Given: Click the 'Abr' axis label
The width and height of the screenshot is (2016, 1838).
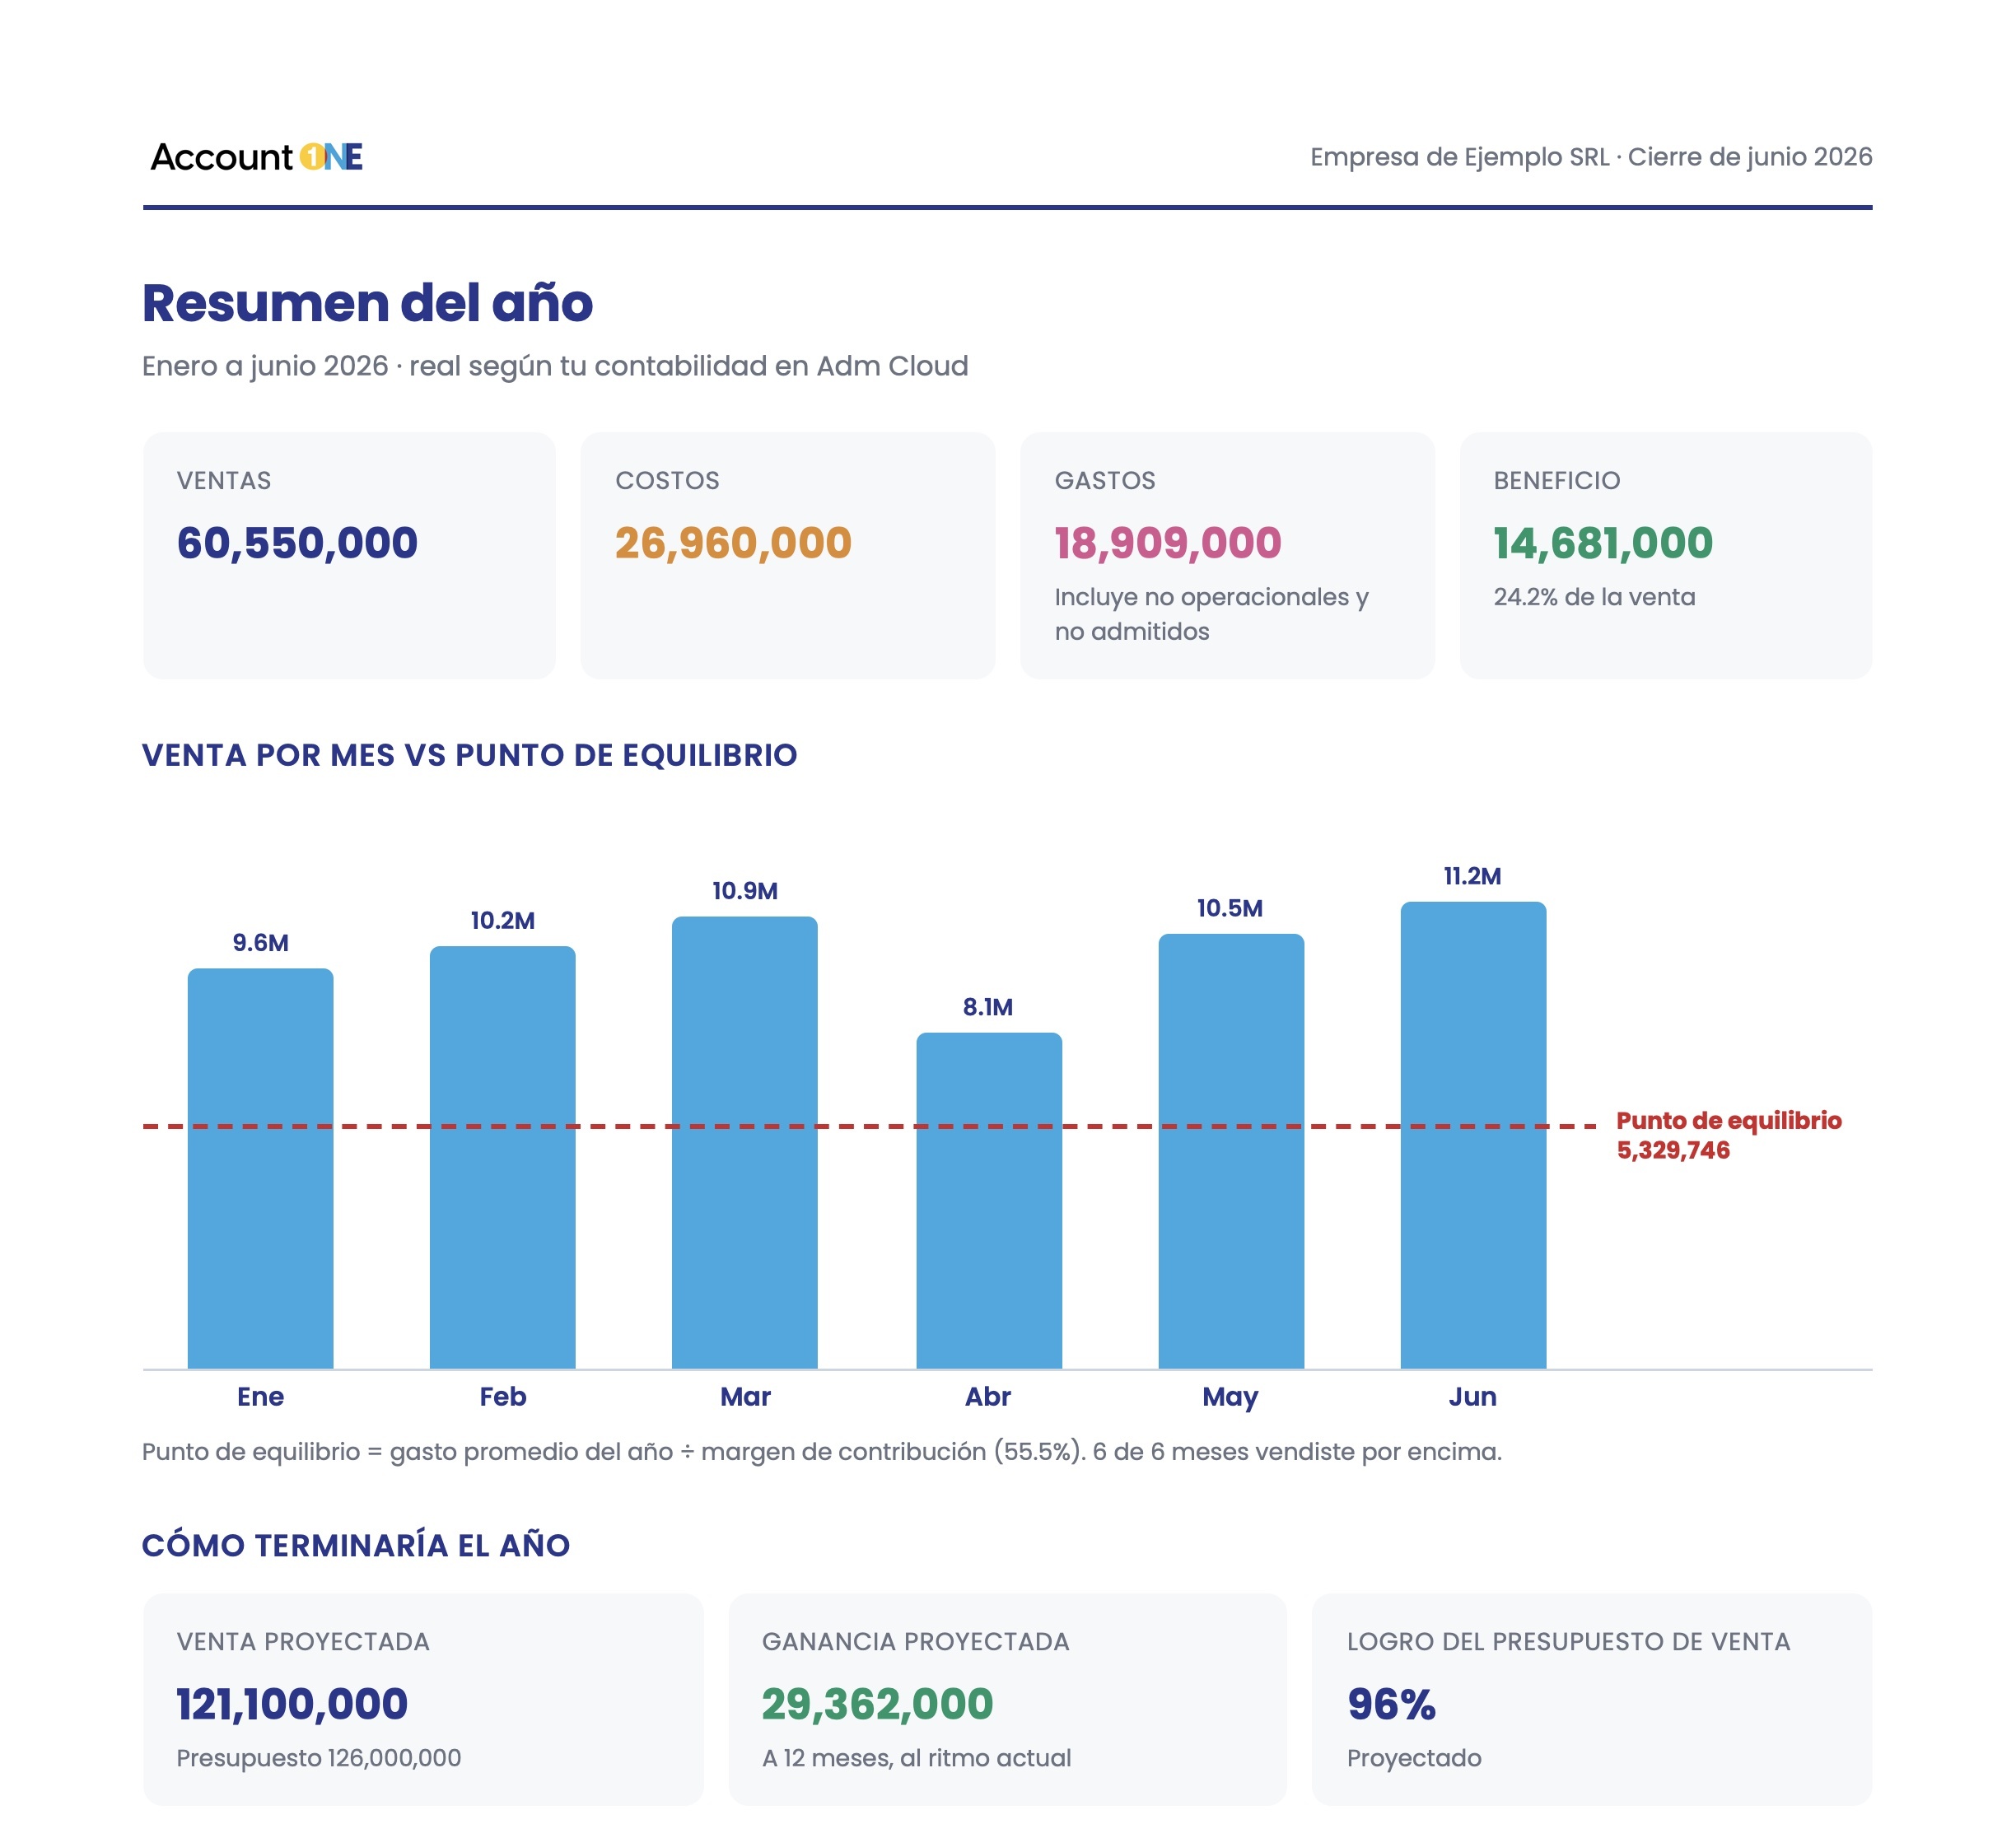Looking at the screenshot, I should click(988, 1397).
